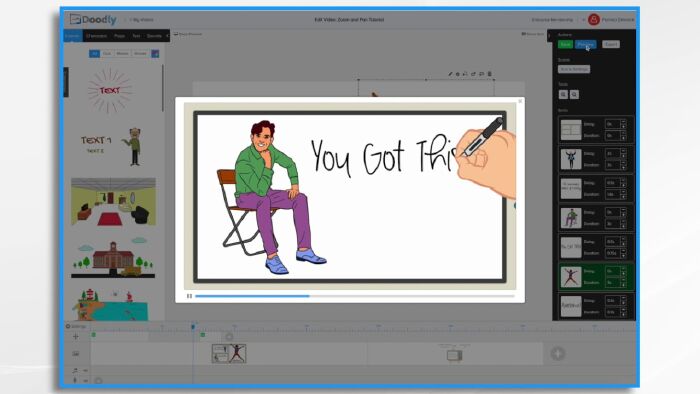Image resolution: width=700 pixels, height=394 pixels.
Task: Increase delay stepper on first layer
Action: (624, 122)
